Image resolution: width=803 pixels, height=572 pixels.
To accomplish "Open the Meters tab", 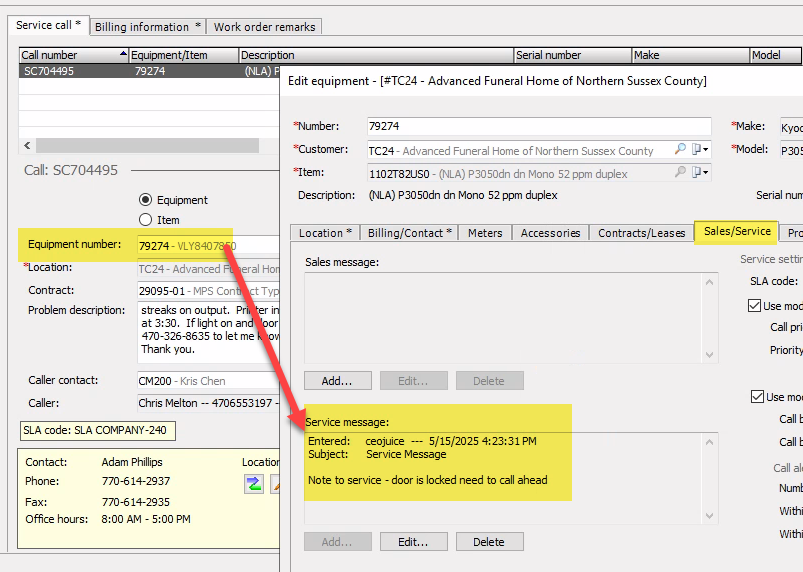I will pyautogui.click(x=485, y=233).
